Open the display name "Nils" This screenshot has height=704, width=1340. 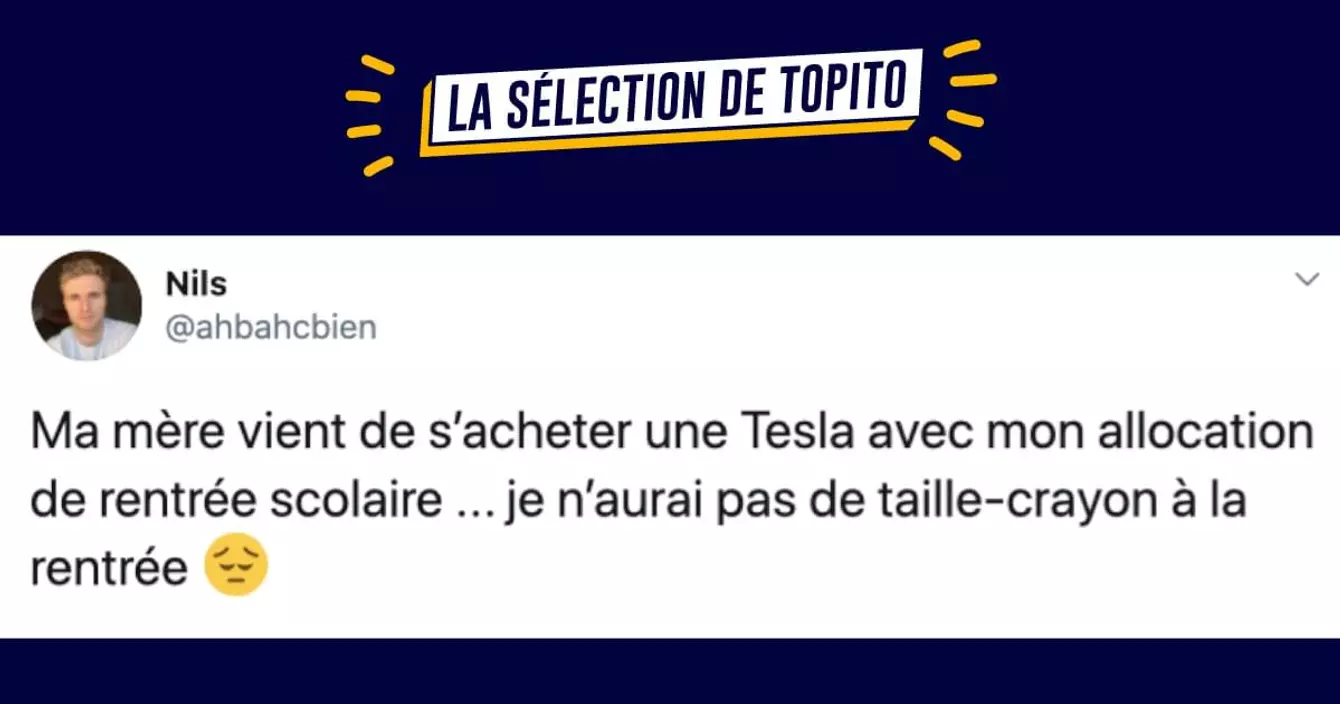(195, 285)
